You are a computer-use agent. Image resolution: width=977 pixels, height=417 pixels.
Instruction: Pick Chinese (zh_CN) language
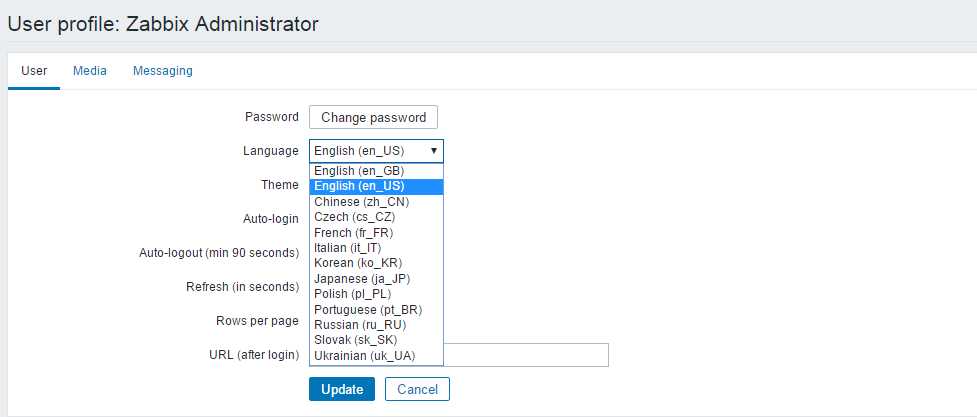376,202
